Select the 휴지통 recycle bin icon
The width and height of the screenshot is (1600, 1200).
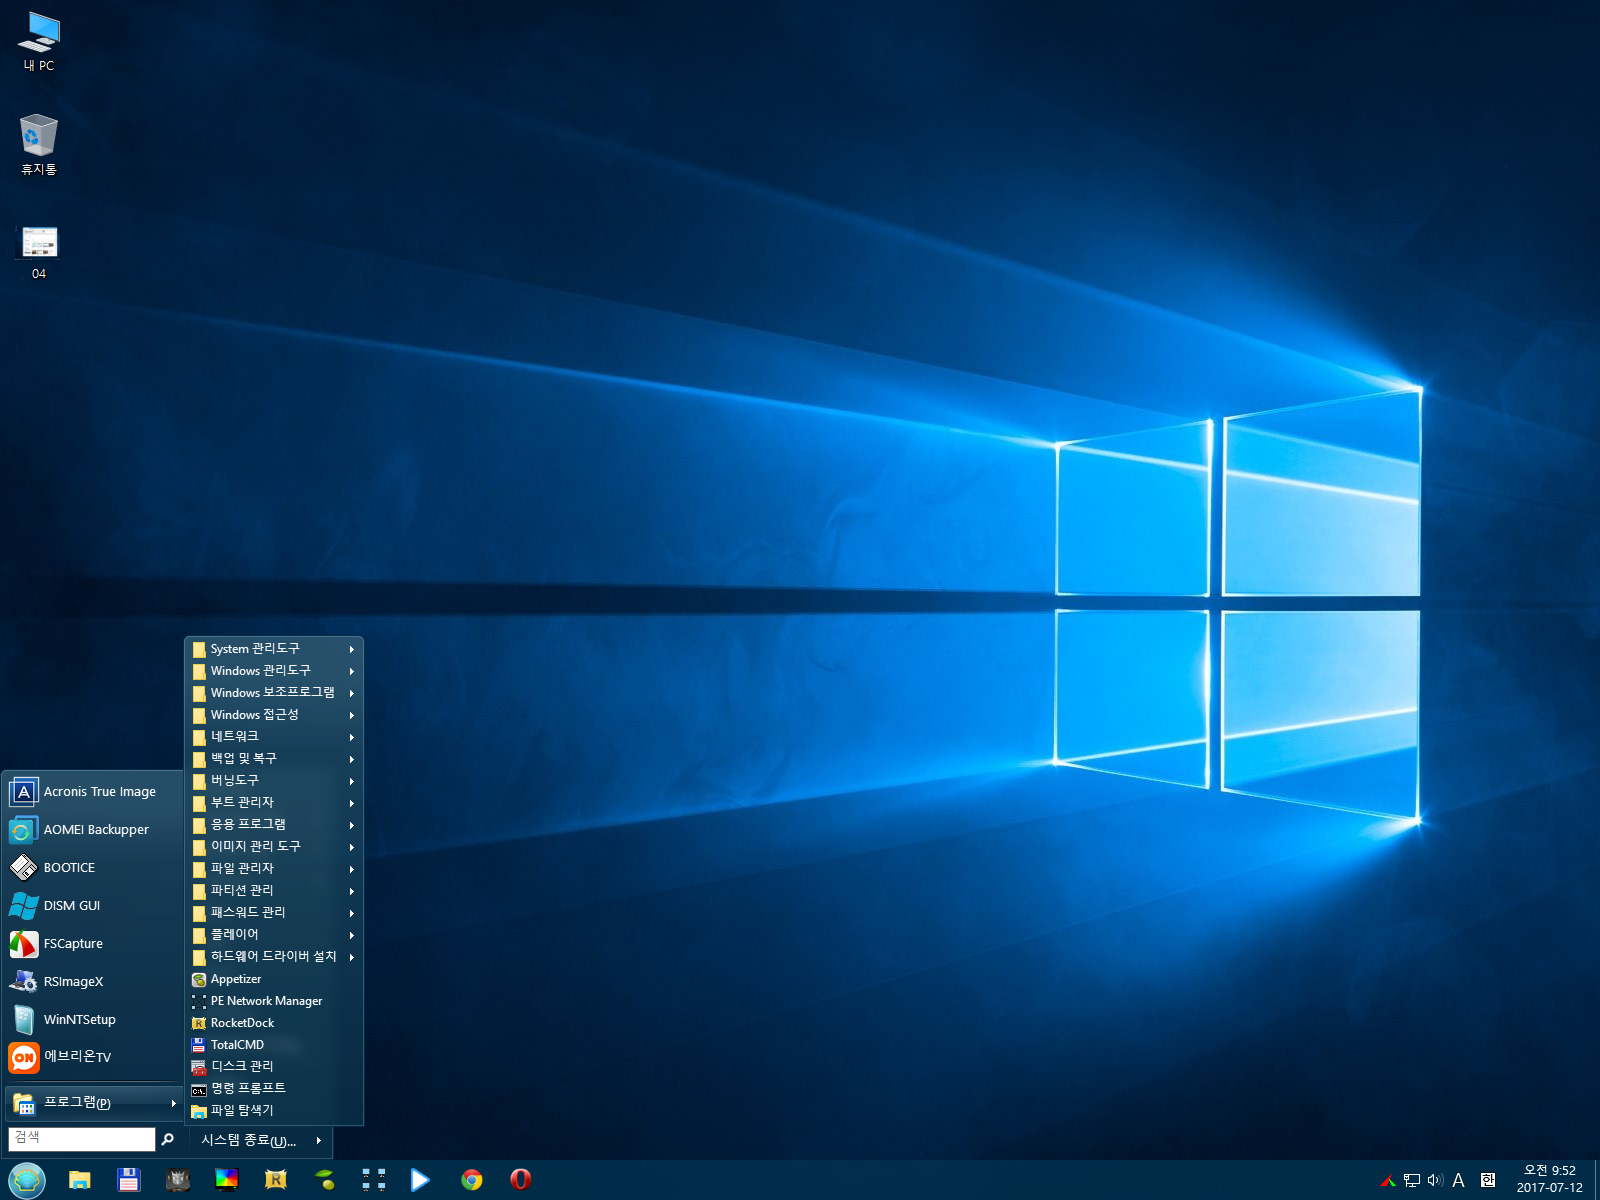[39, 145]
